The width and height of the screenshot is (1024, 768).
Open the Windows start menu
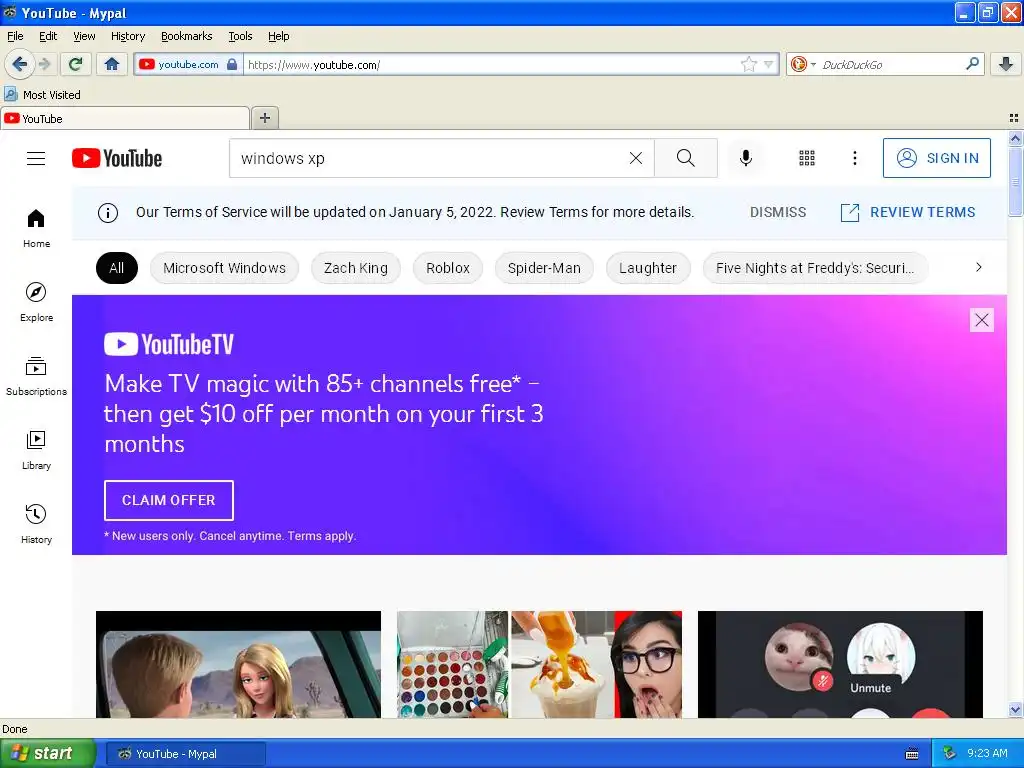[46, 754]
